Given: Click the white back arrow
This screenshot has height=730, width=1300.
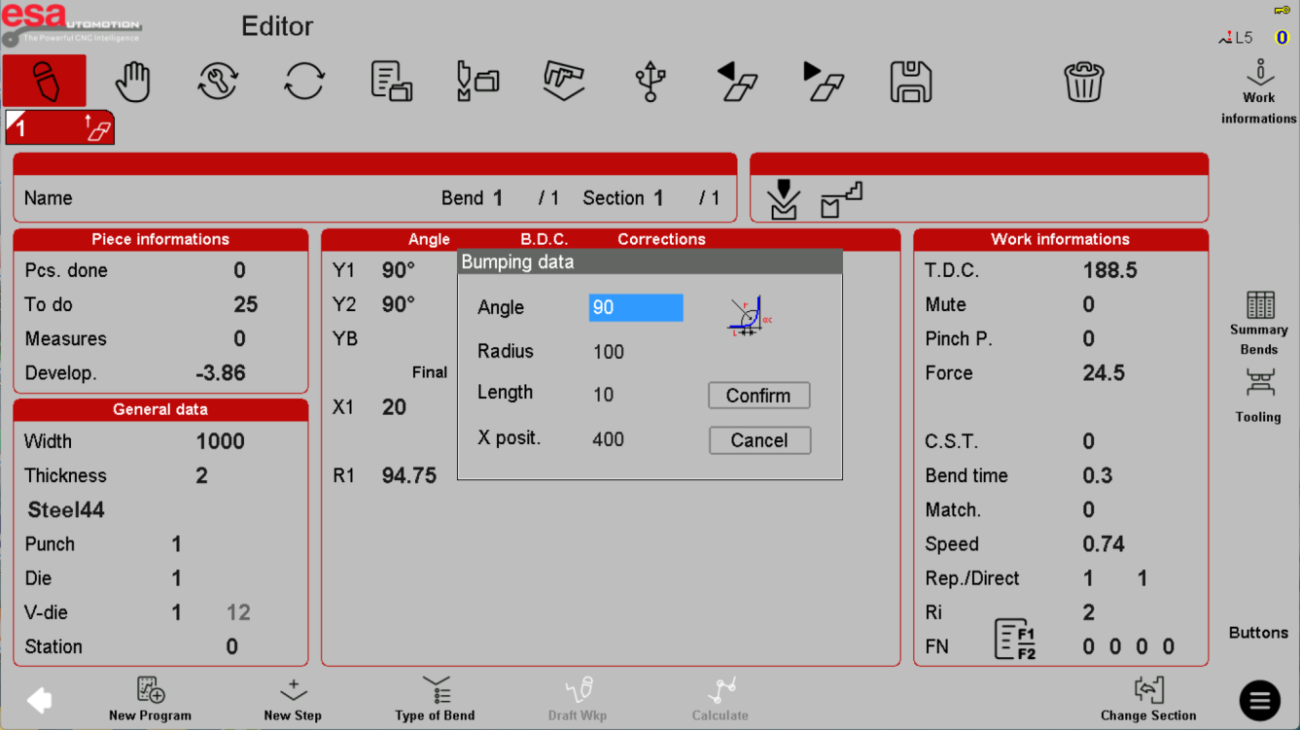Looking at the screenshot, I should coord(40,700).
